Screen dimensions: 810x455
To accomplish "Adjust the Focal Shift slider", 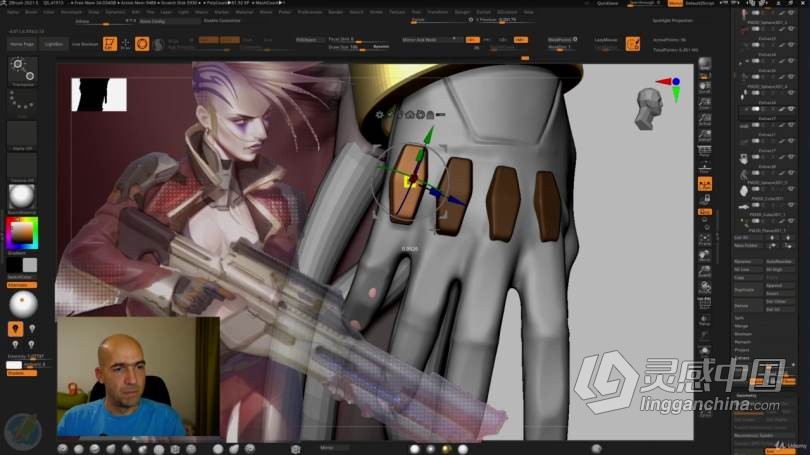I will 358,40.
